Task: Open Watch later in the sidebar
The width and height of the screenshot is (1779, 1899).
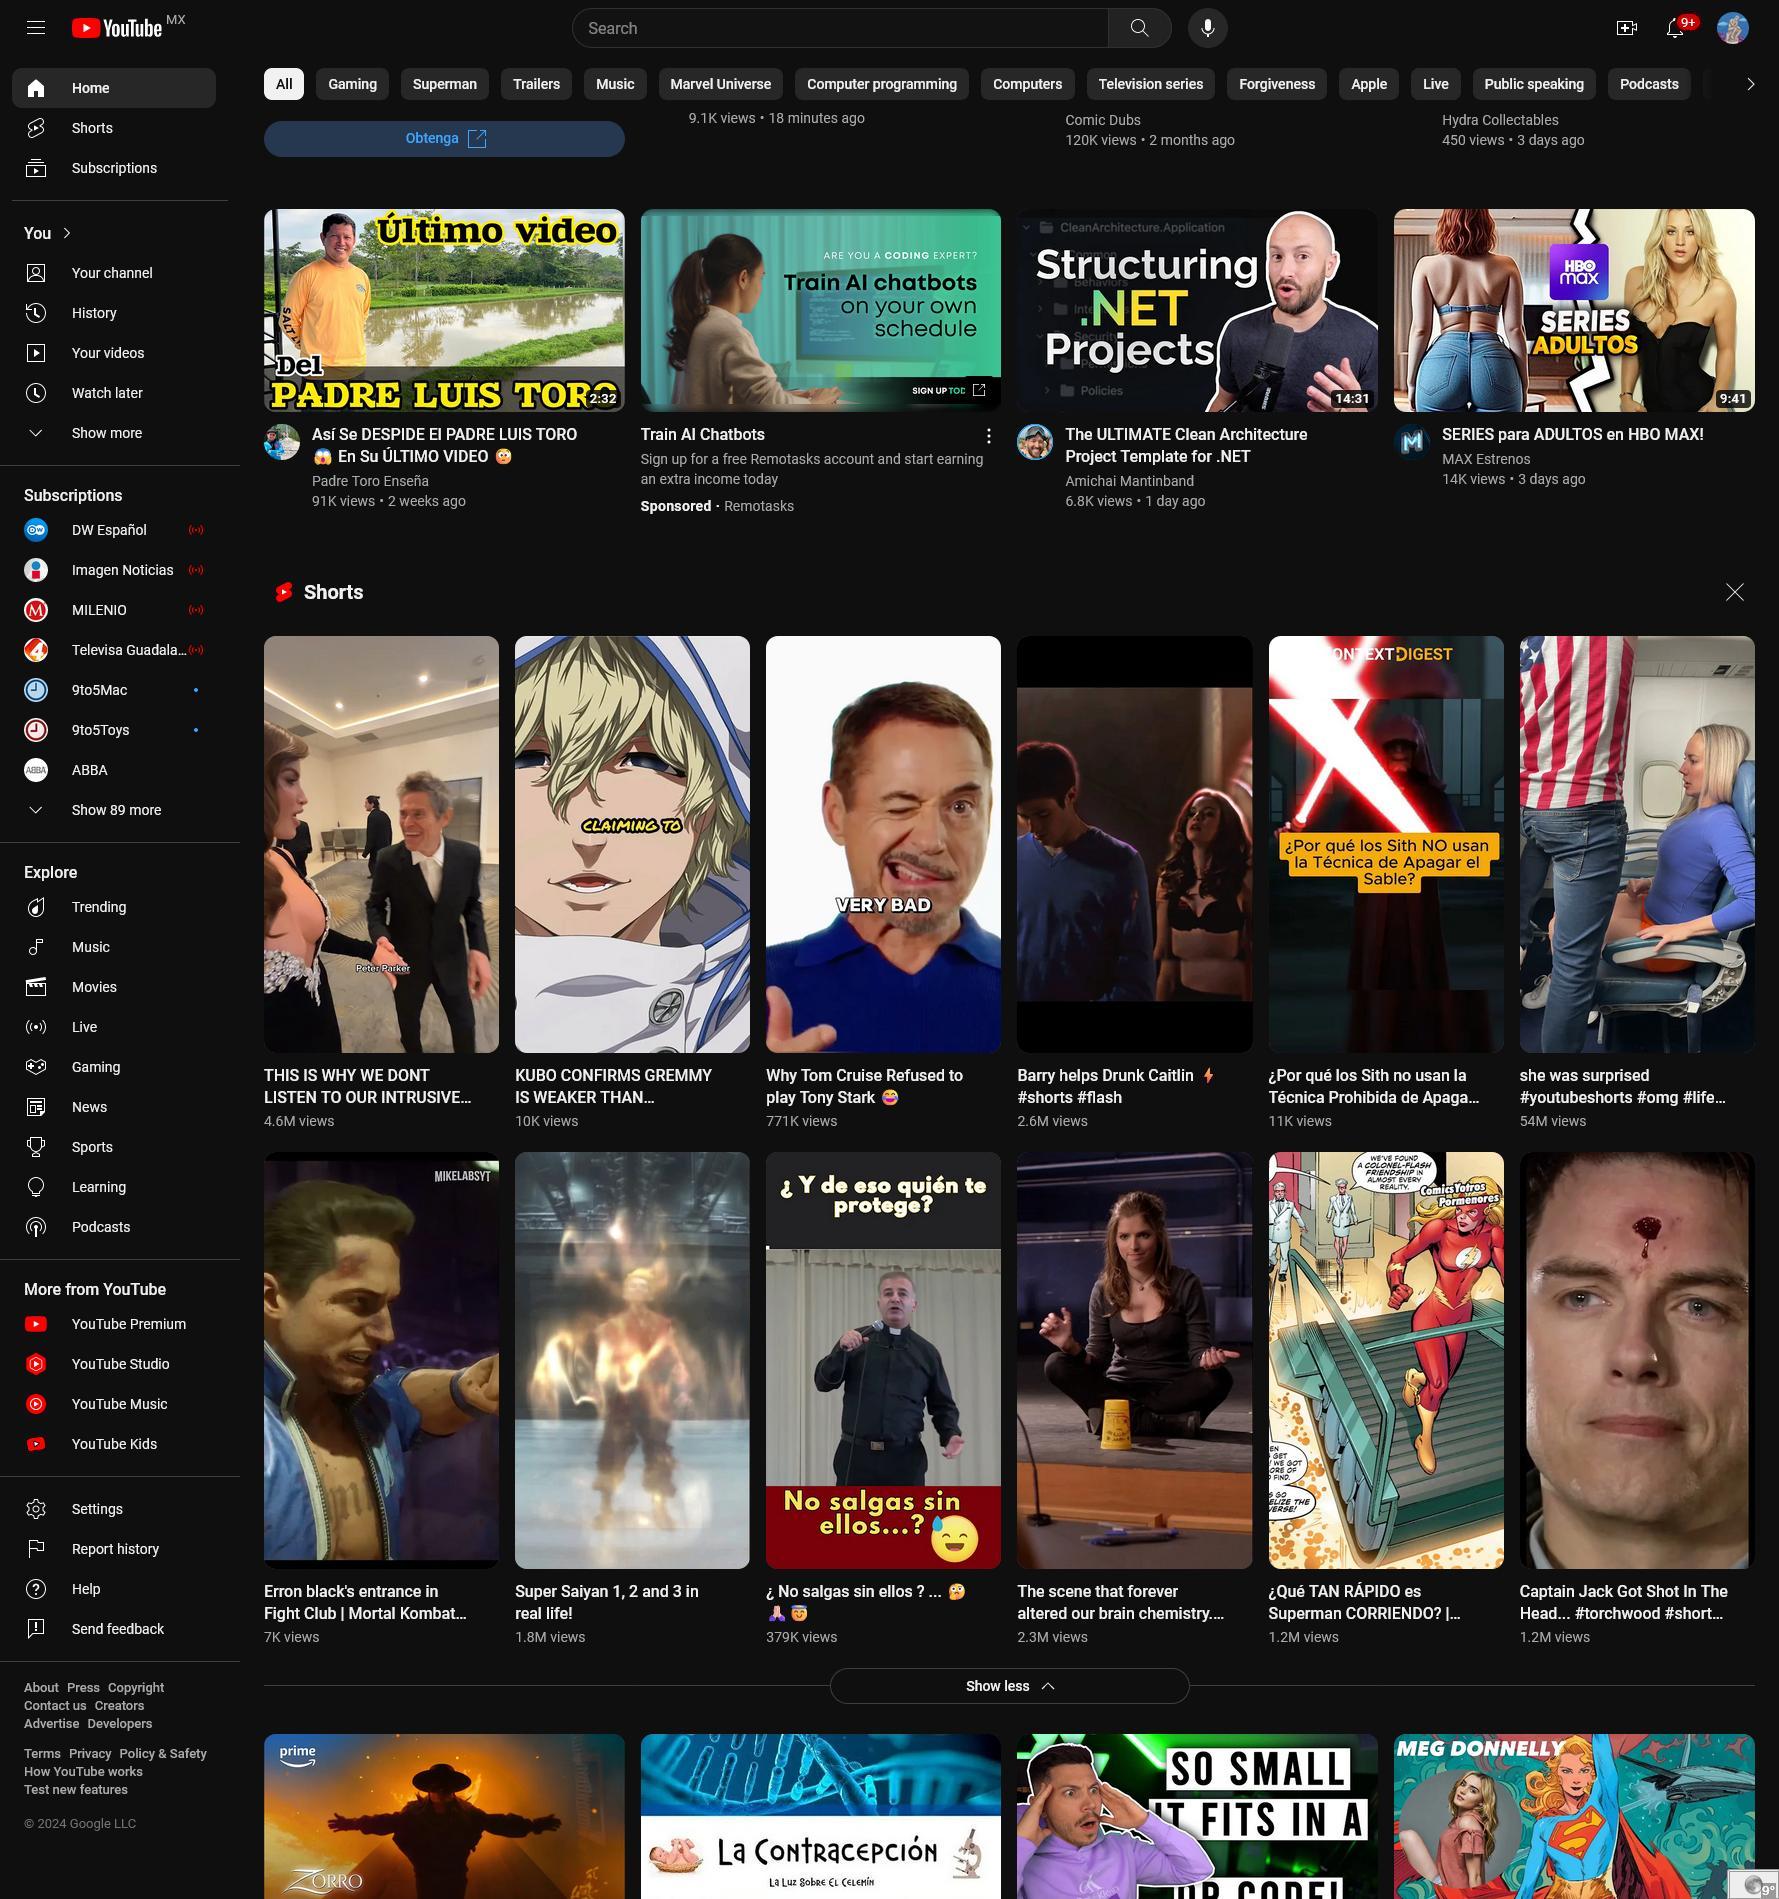Action: pos(114,393)
